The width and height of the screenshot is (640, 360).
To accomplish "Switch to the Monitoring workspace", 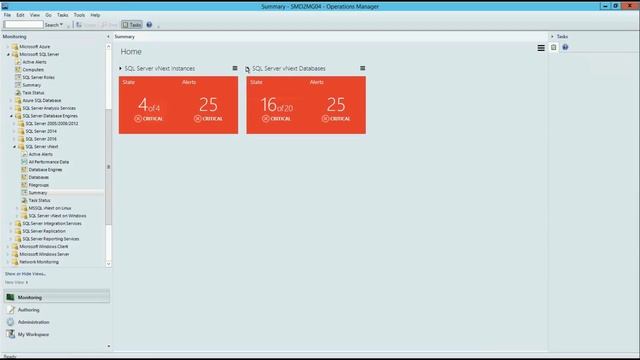I will click(57, 297).
